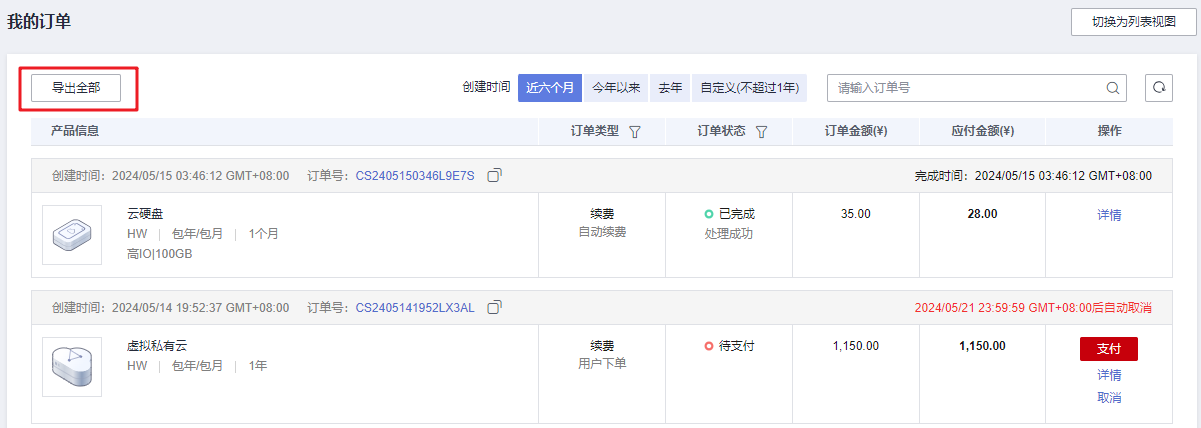Open the 订单类型 filter funnel
This screenshot has height=428, width=1201.
pyautogui.click(x=634, y=131)
